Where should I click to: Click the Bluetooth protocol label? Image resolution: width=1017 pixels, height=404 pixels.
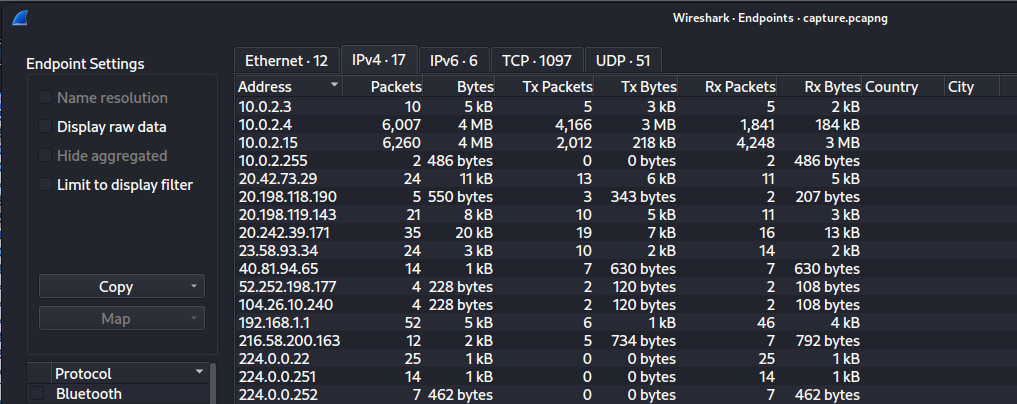tap(89, 394)
